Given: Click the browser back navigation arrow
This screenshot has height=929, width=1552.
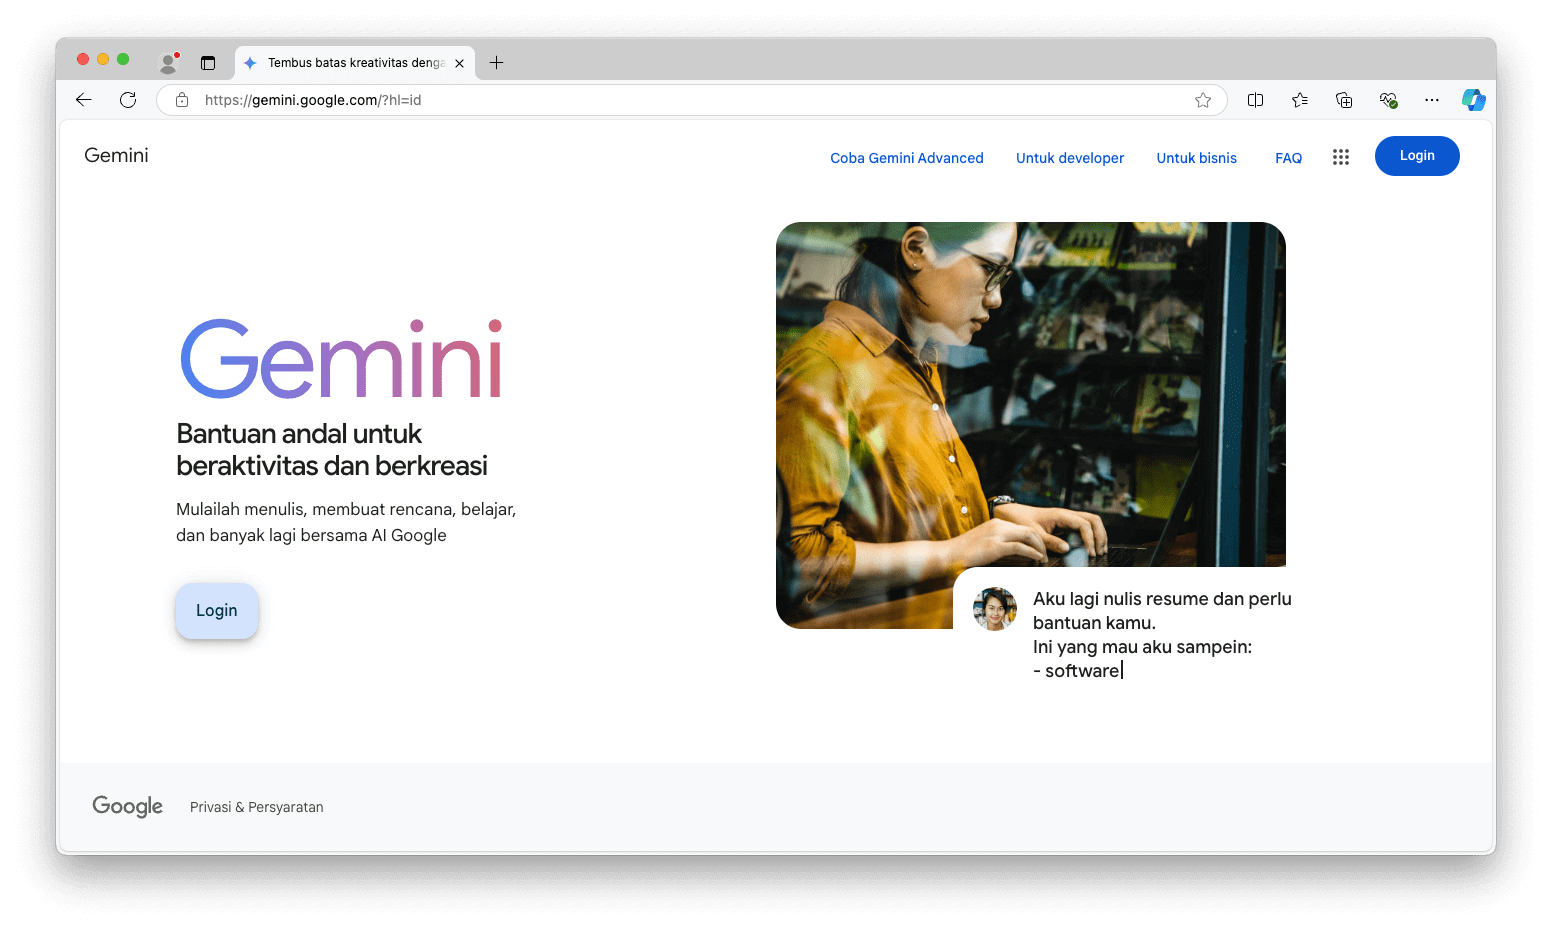Looking at the screenshot, I should coord(83,99).
